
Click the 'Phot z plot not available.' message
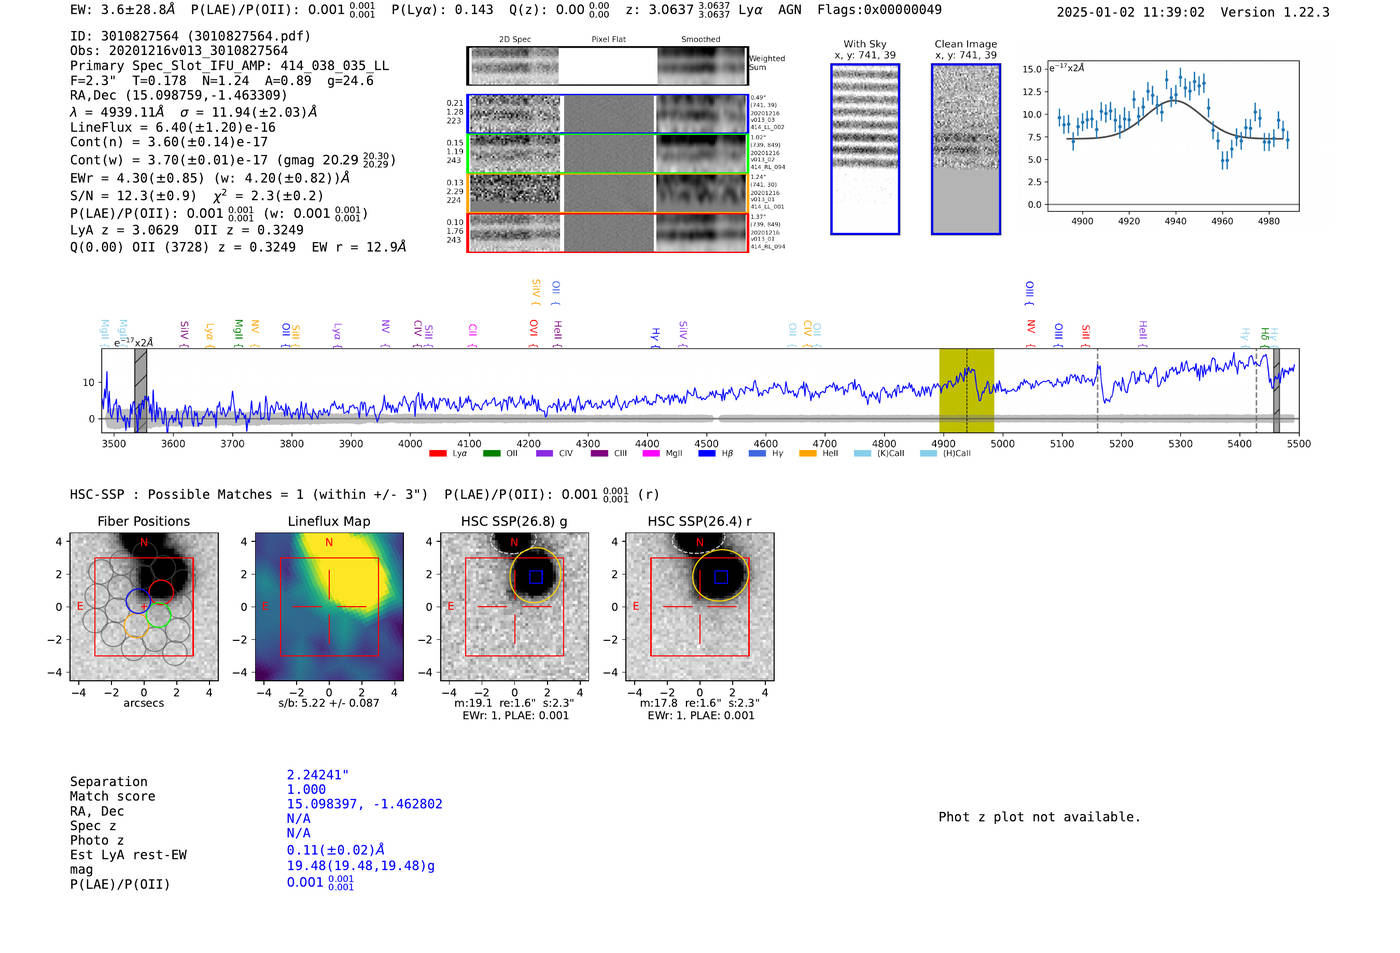tap(1040, 817)
